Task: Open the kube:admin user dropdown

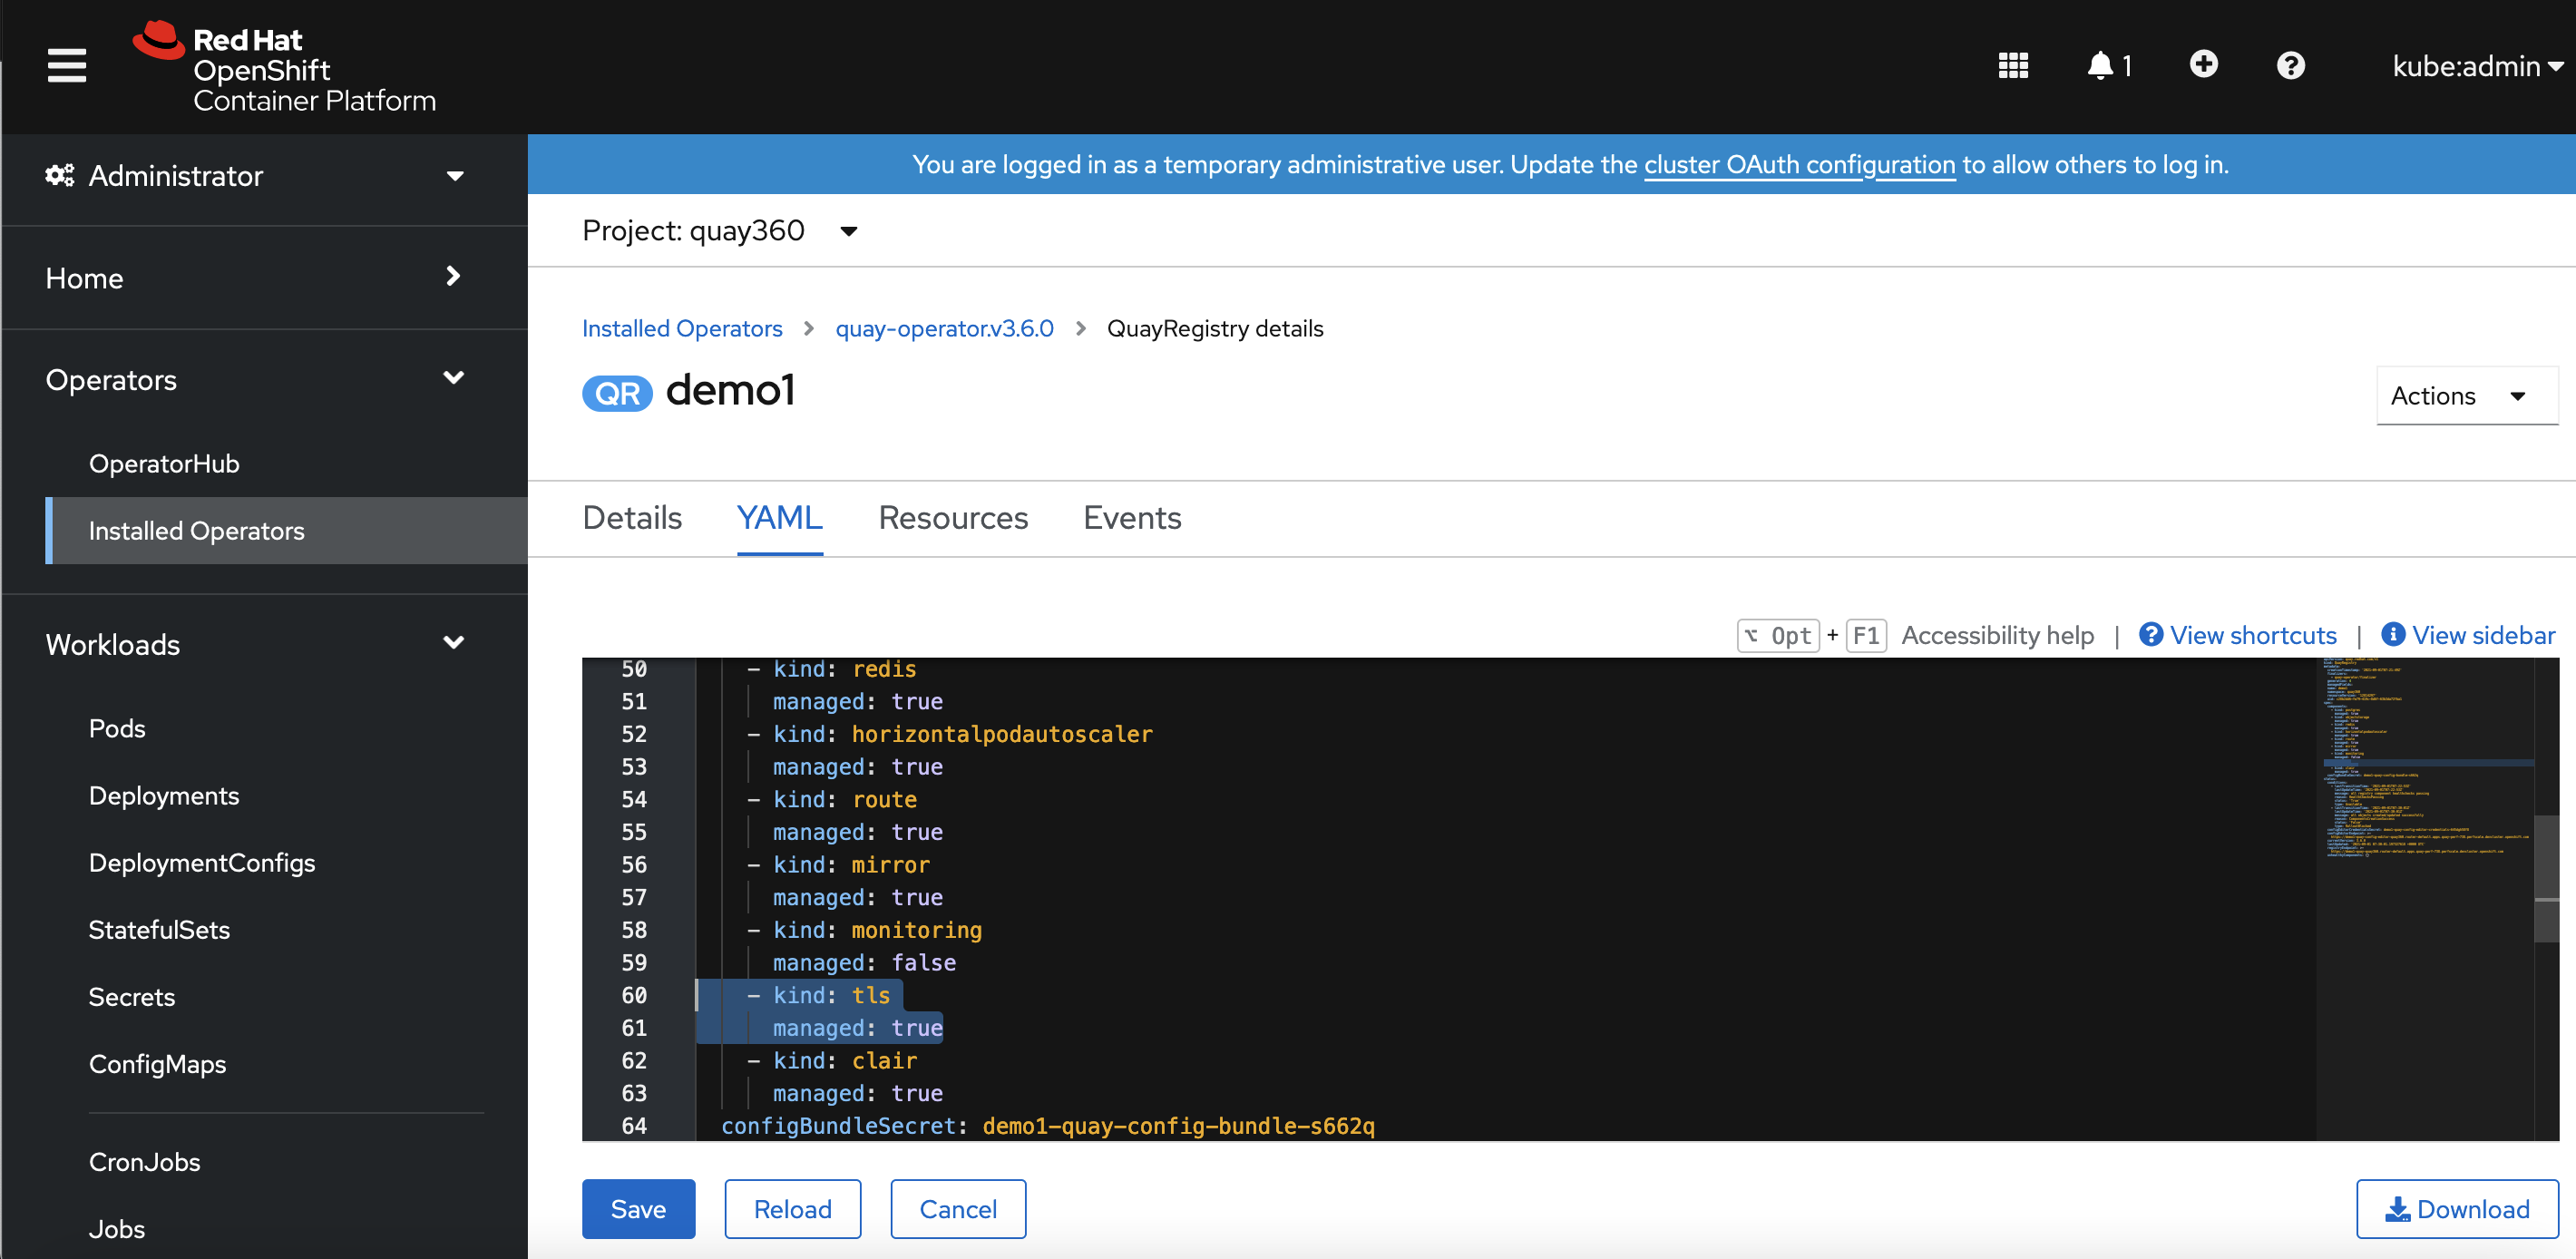Action: [2476, 66]
